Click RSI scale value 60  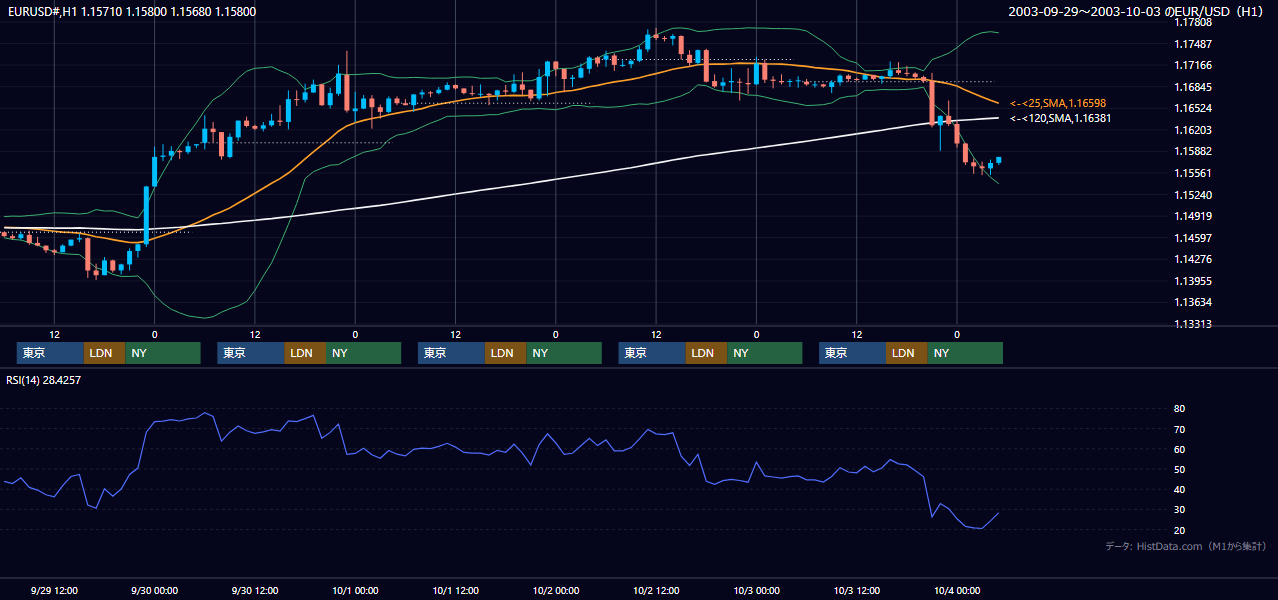tap(1179, 449)
